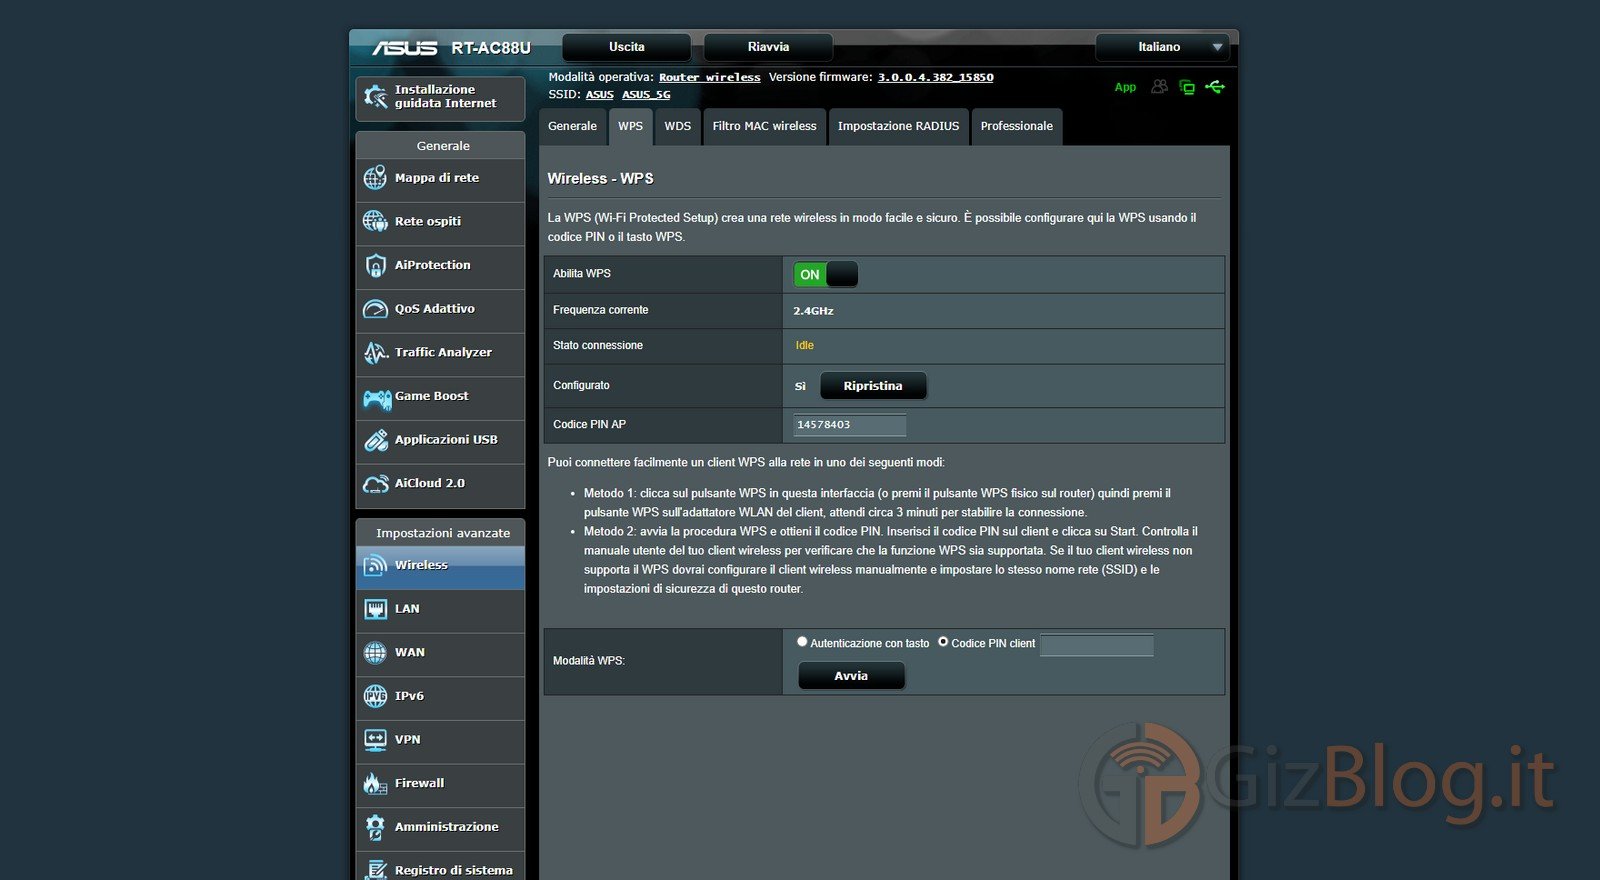Click the Riavvia reboot button
Viewport: 1600px width, 880px height.
pyautogui.click(x=768, y=47)
